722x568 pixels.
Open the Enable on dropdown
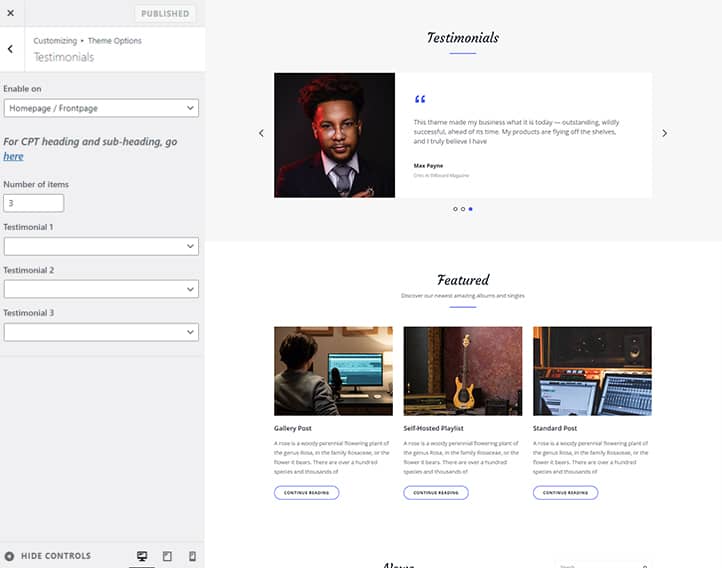pyautogui.click(x=101, y=108)
